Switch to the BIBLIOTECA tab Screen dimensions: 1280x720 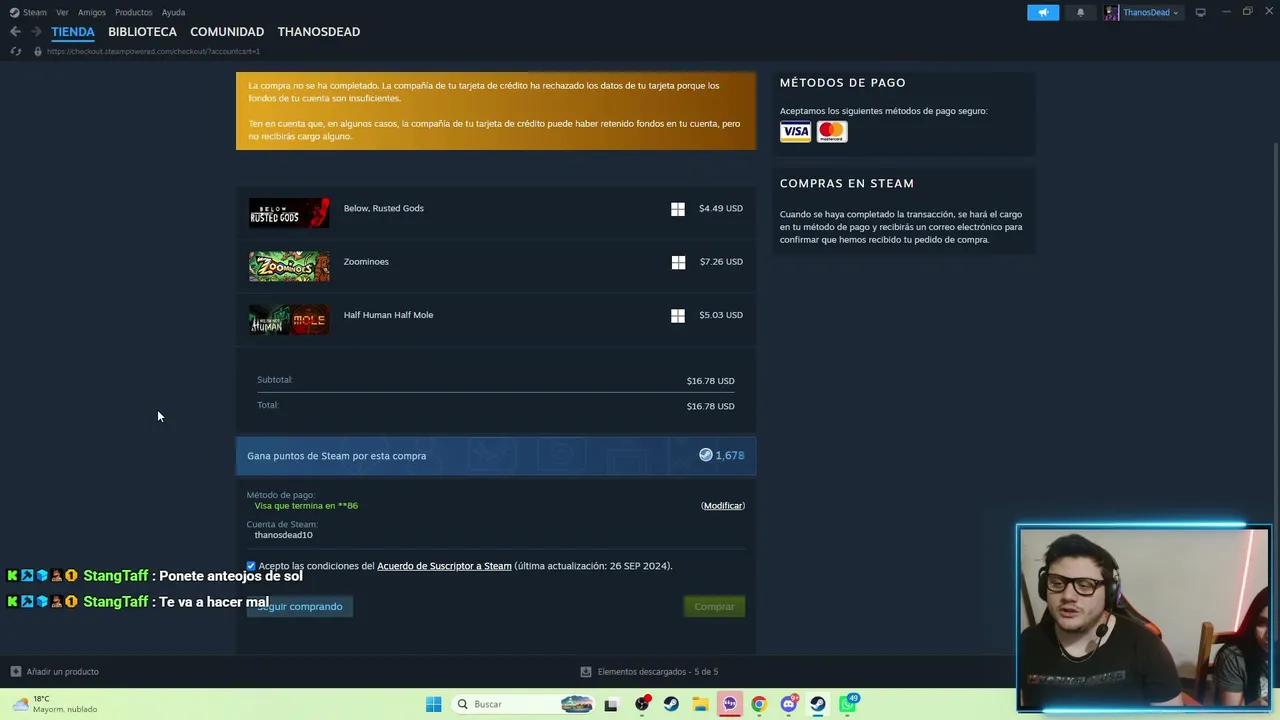[x=142, y=32]
